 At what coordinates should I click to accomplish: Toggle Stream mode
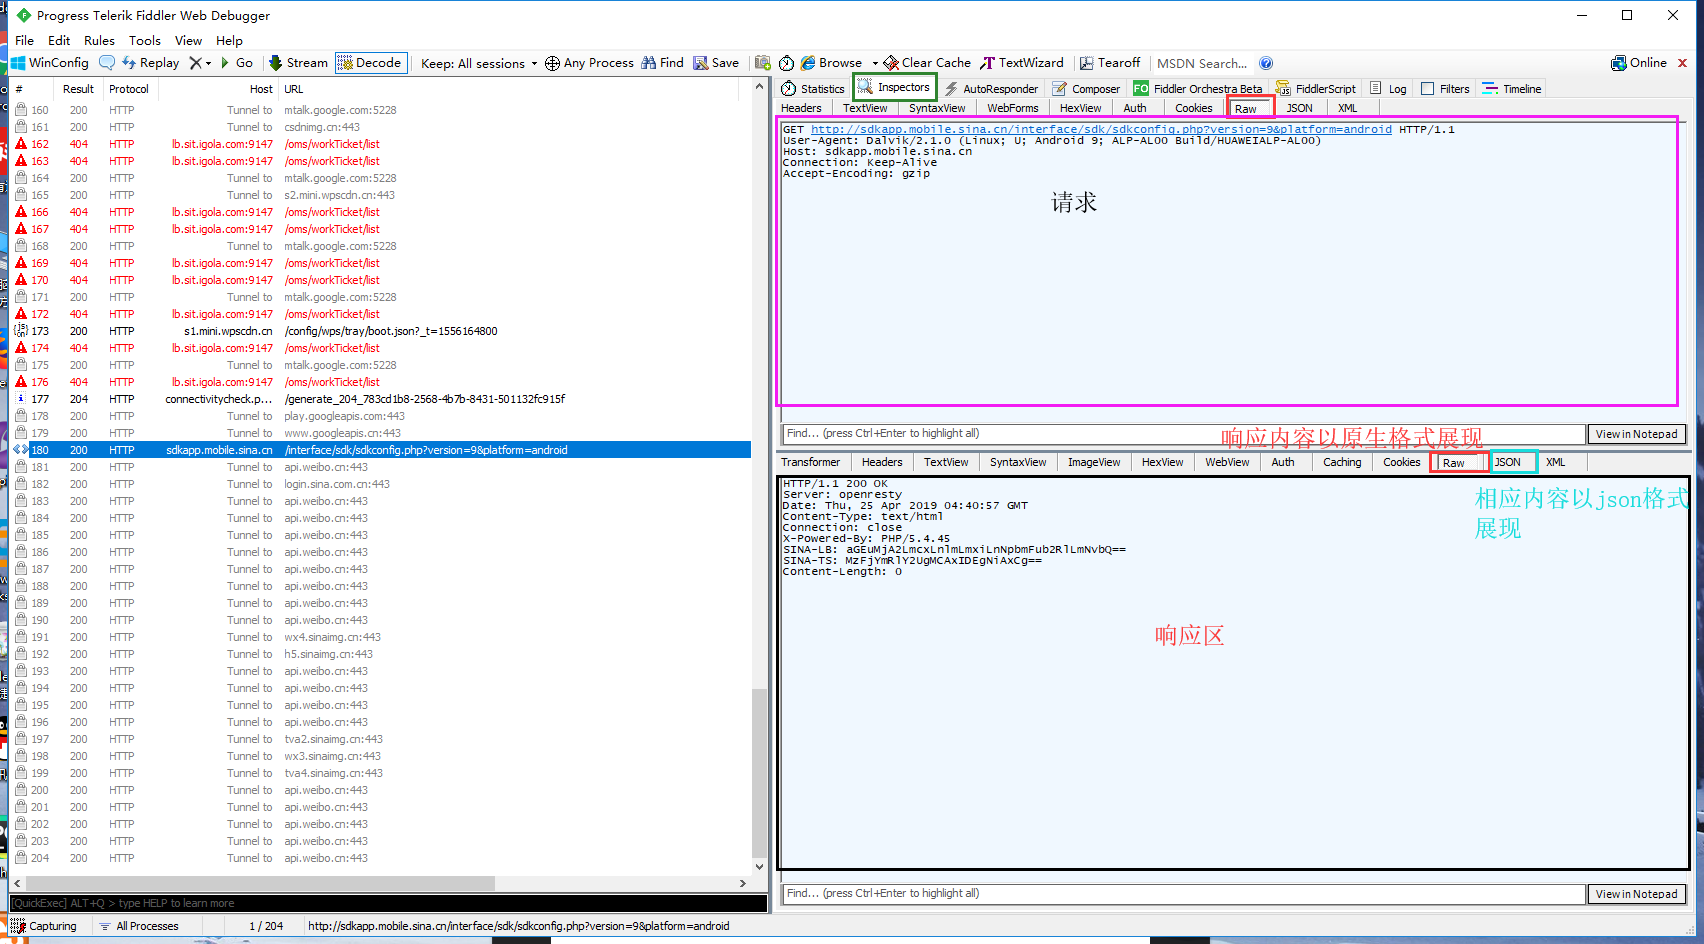click(297, 62)
